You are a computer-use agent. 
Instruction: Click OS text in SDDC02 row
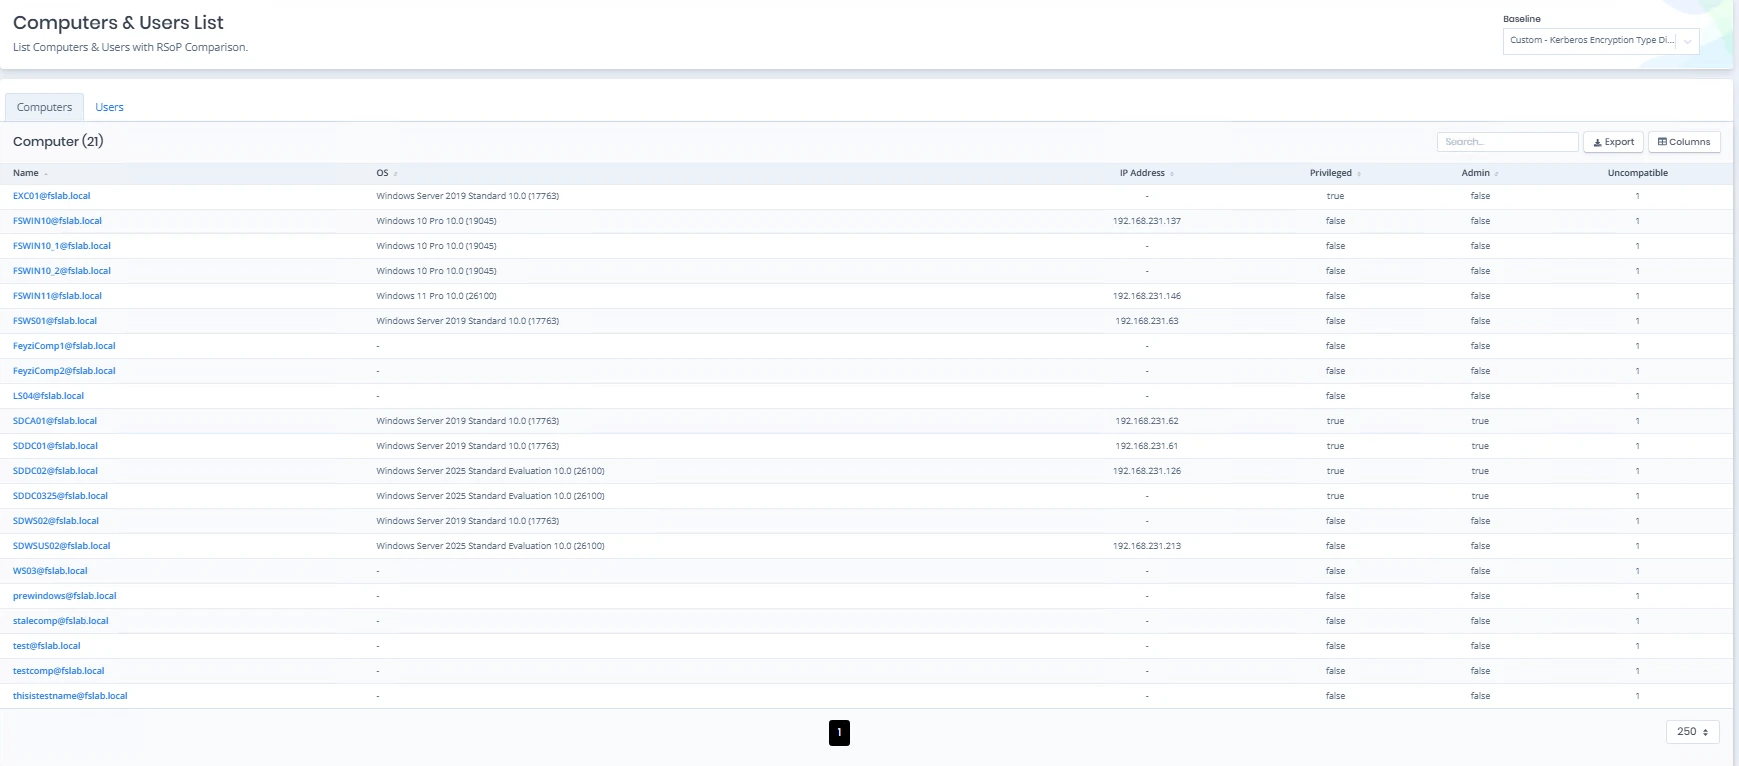(490, 471)
